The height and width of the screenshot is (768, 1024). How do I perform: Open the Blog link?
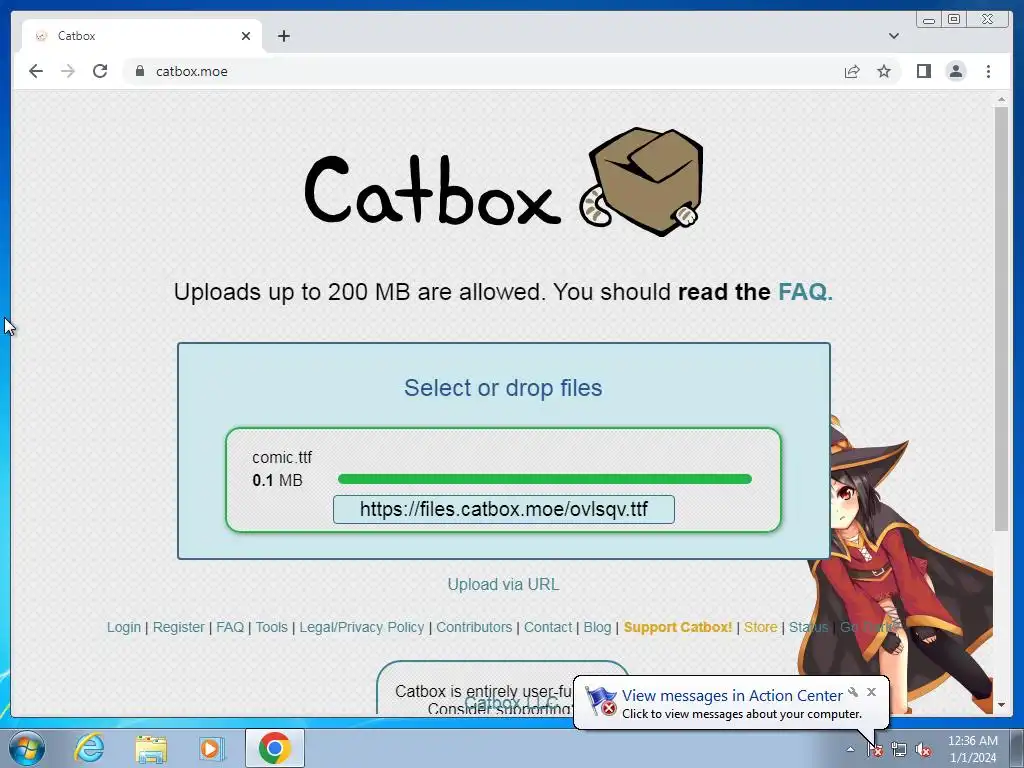click(x=597, y=627)
